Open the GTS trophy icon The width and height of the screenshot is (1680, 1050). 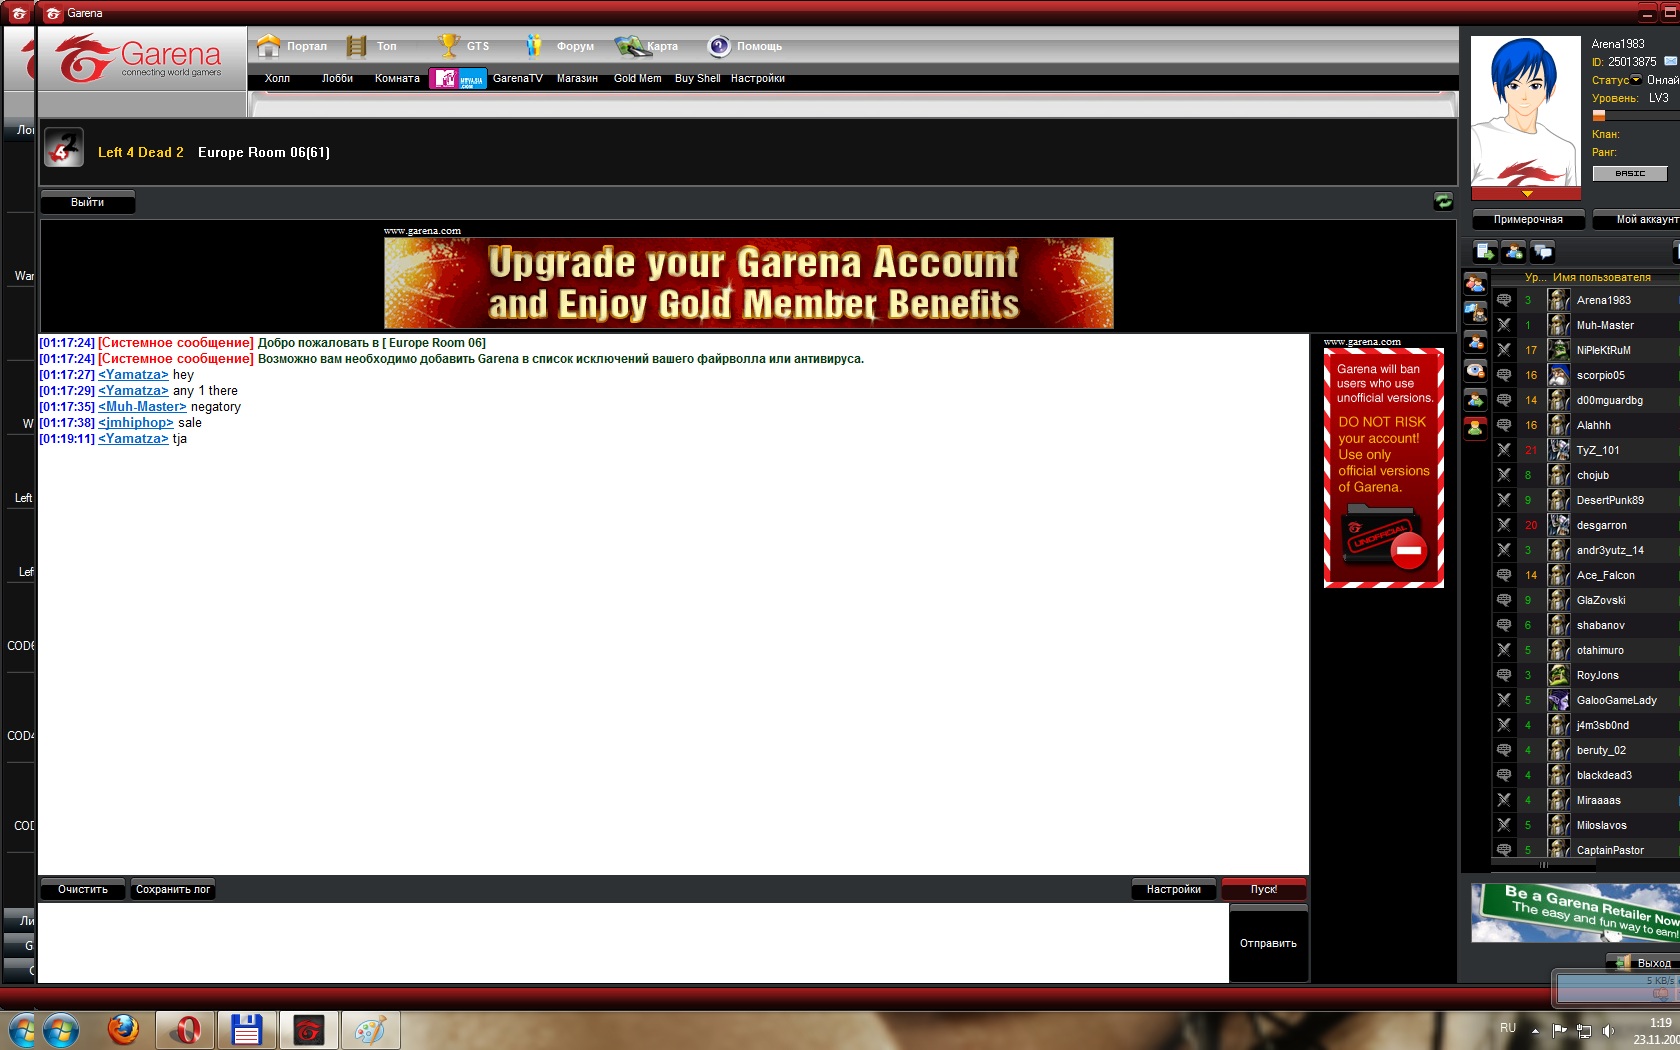click(x=449, y=46)
